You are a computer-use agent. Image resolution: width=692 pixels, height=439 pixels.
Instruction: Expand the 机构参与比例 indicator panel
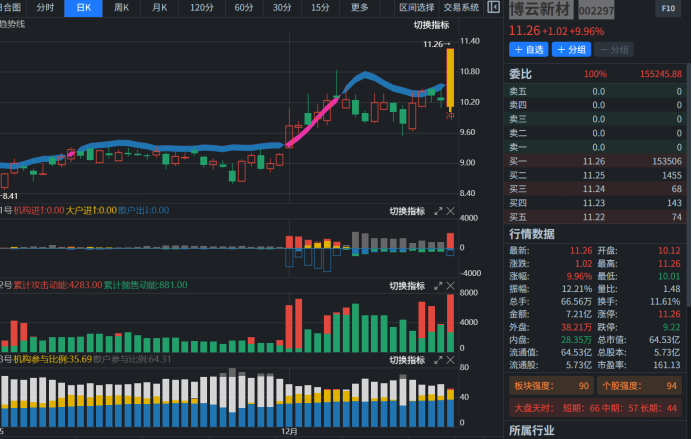437,359
